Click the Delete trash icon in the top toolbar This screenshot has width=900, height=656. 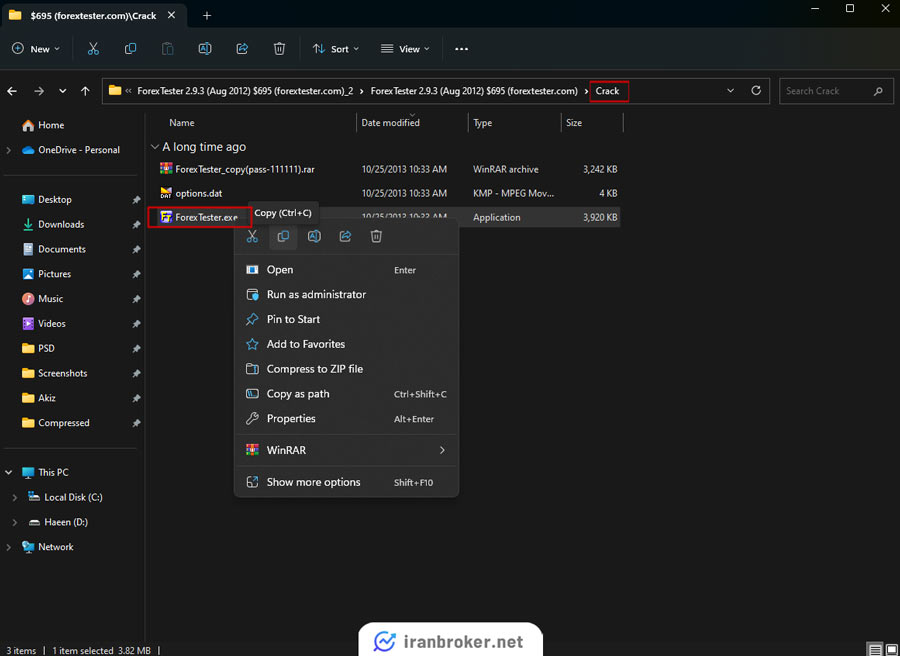[x=280, y=49]
